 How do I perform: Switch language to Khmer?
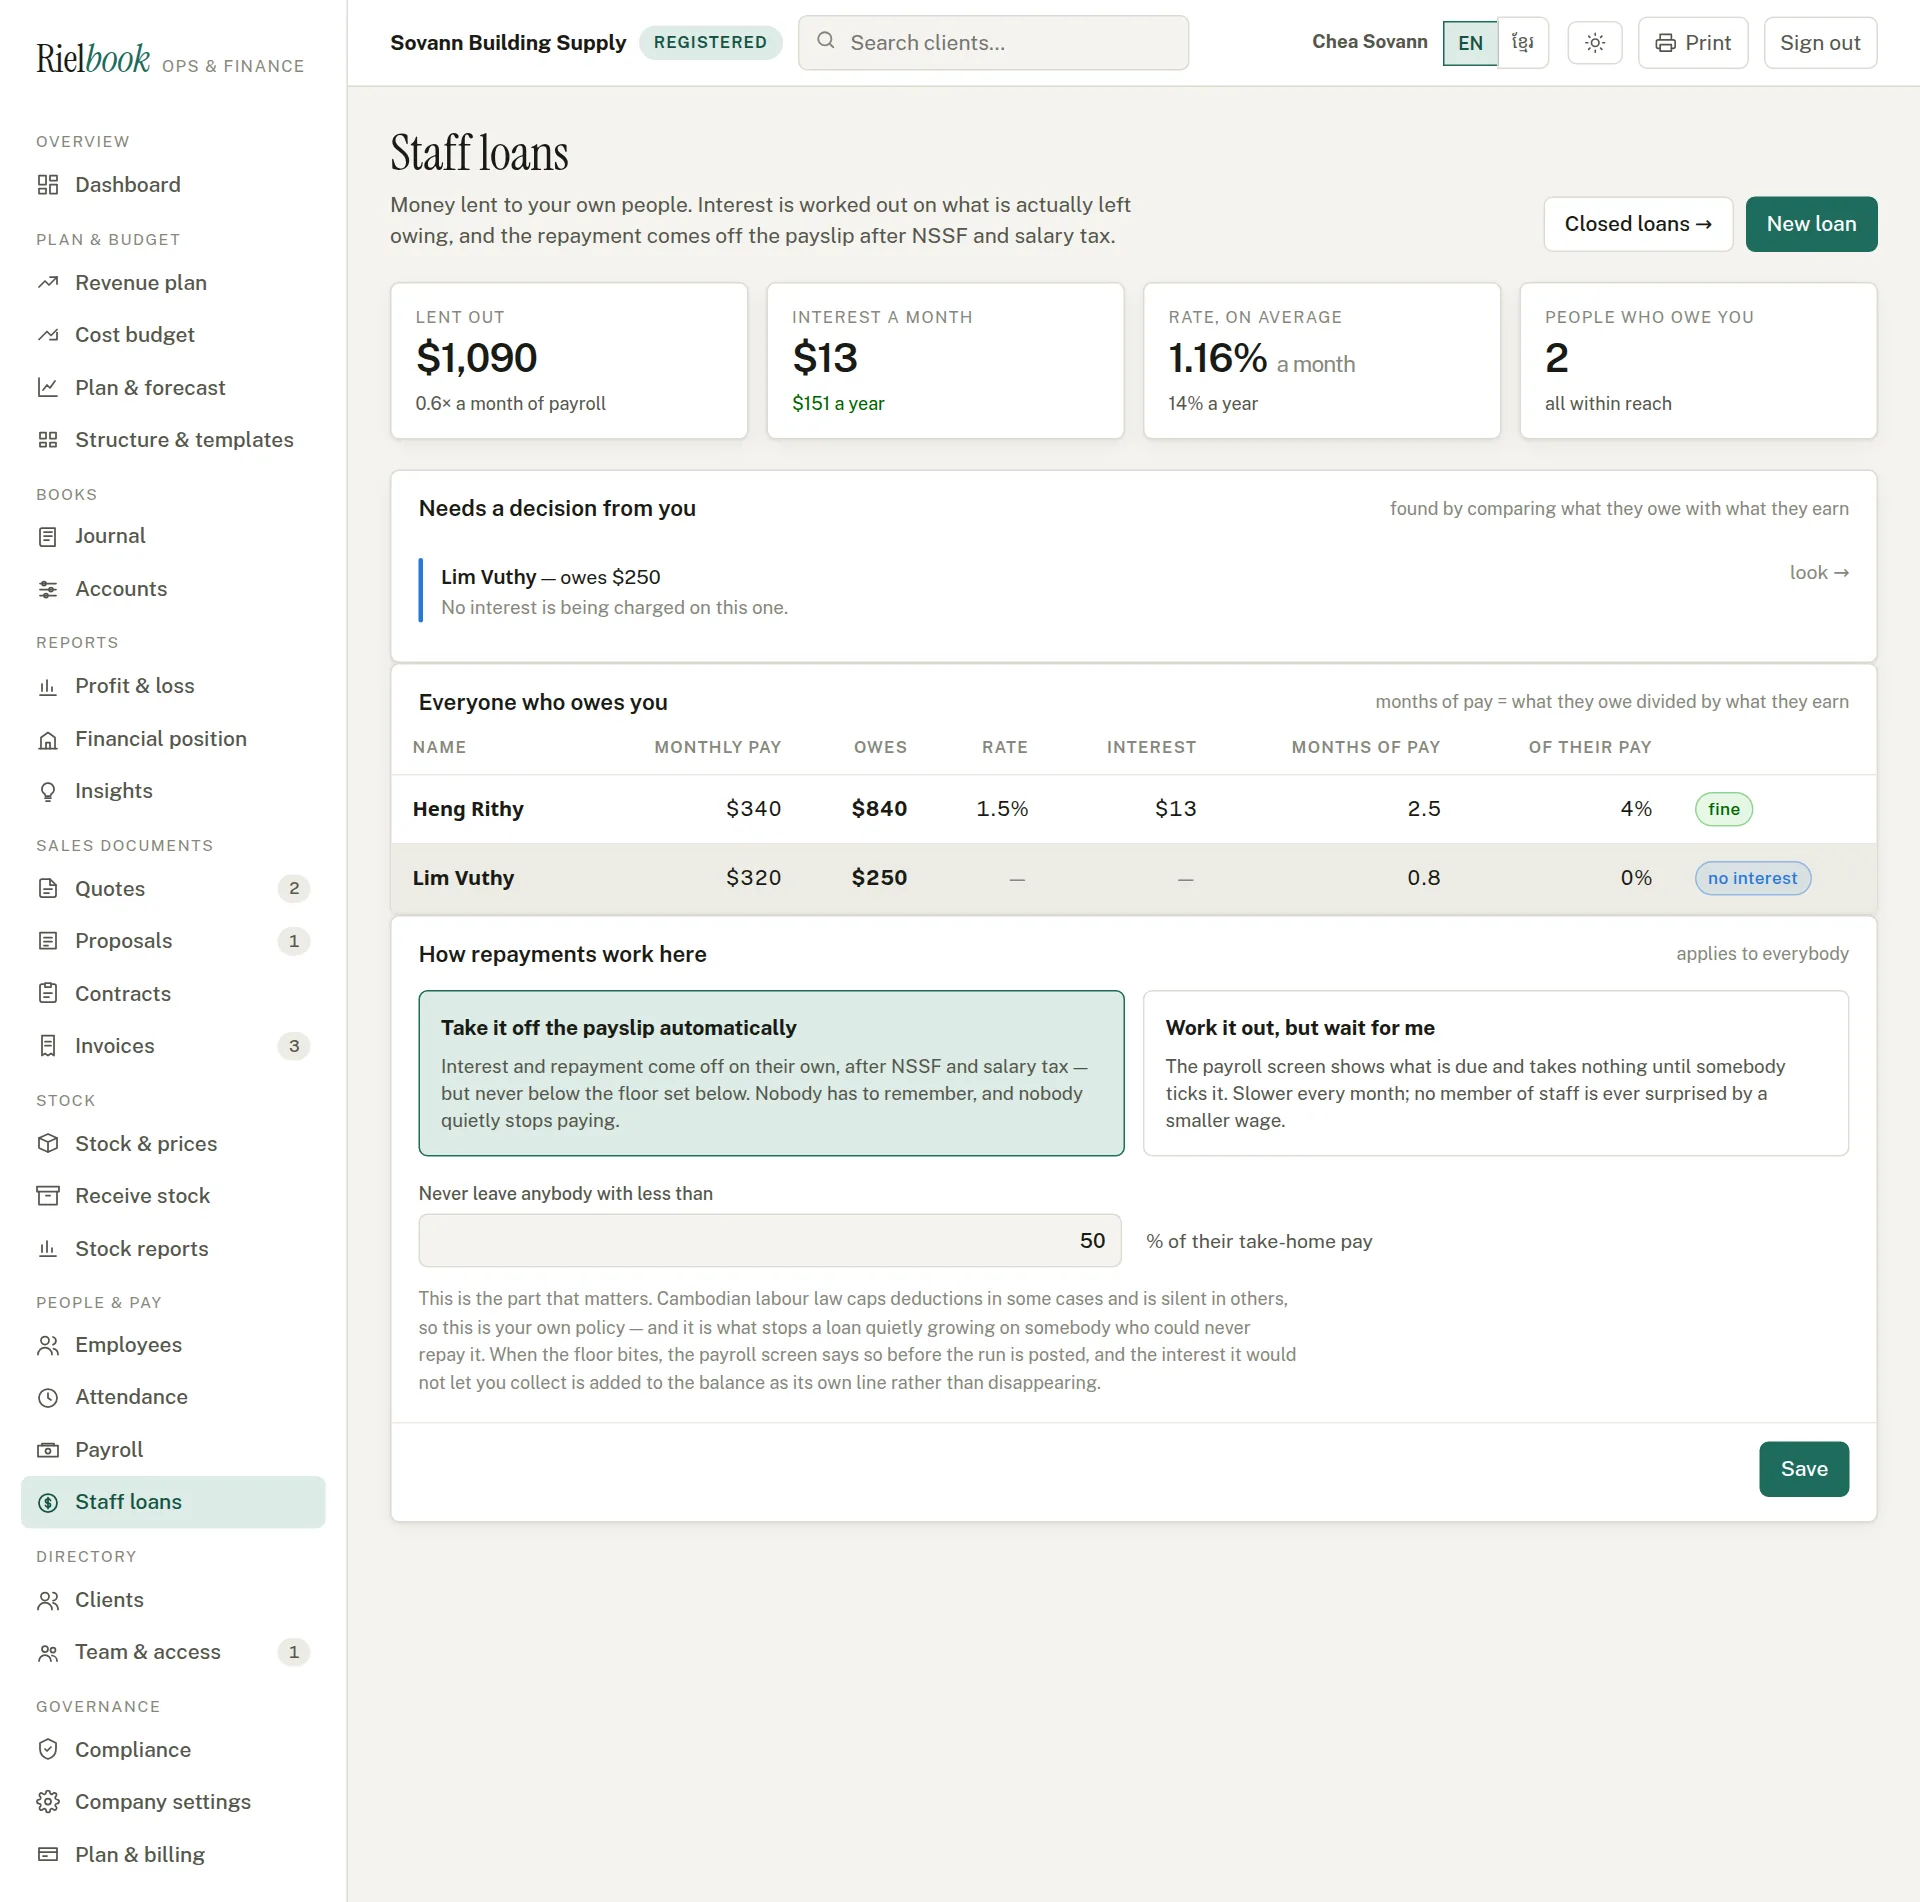click(x=1523, y=43)
